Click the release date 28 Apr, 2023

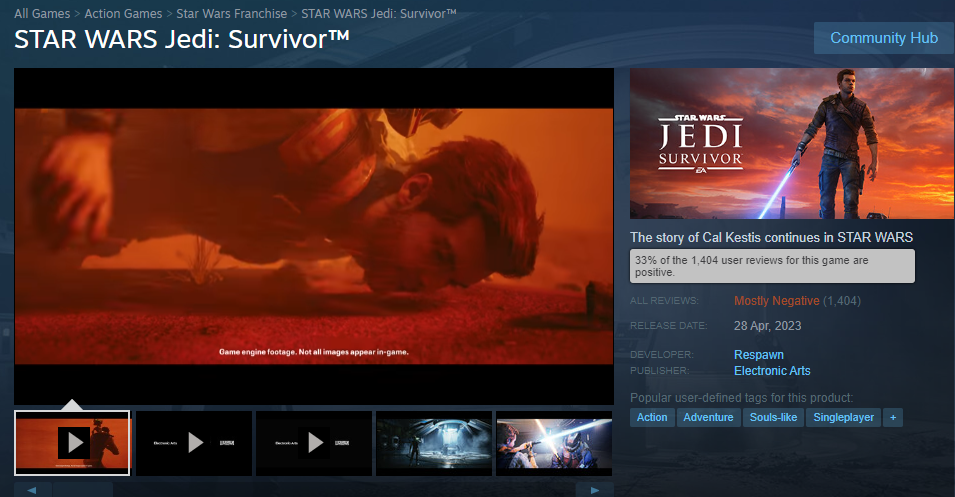pyautogui.click(x=767, y=326)
